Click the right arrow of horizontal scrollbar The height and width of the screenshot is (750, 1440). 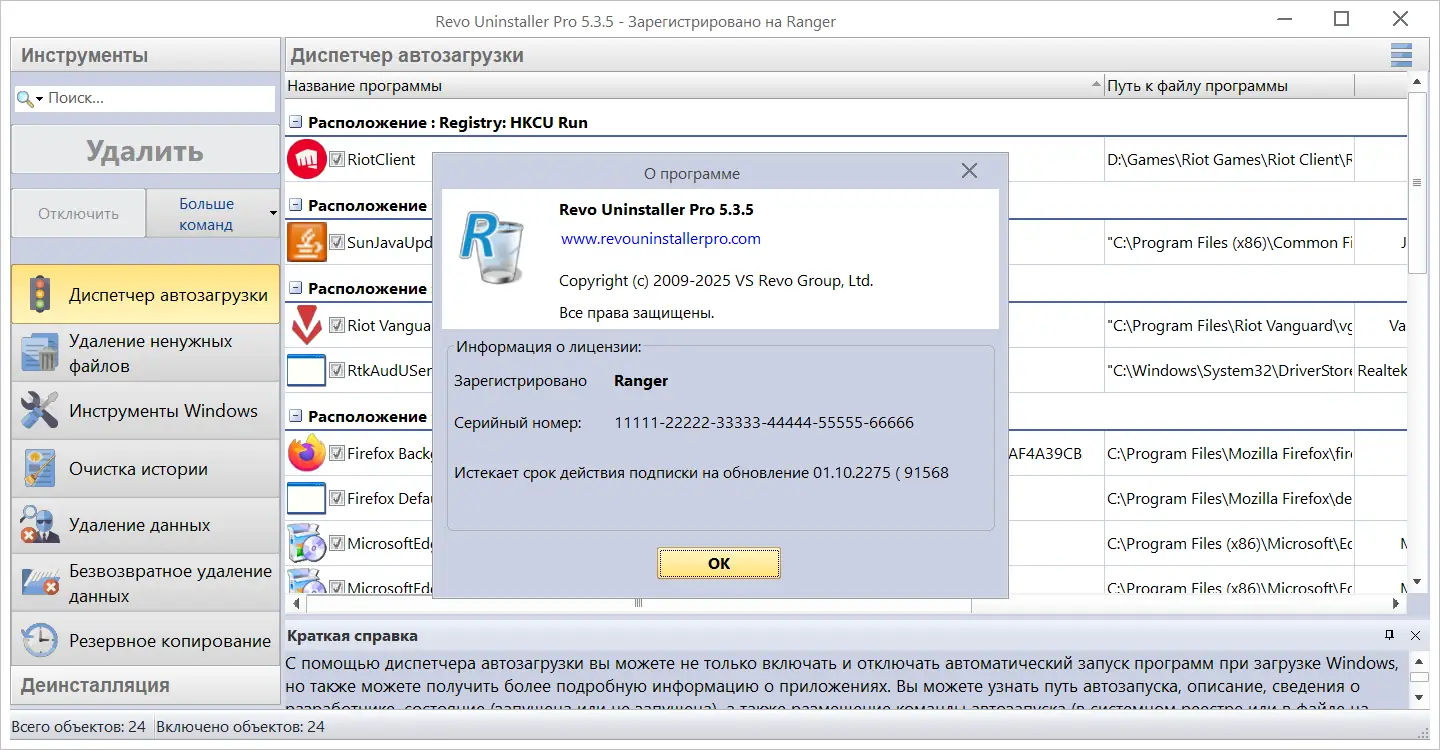coord(1397,604)
